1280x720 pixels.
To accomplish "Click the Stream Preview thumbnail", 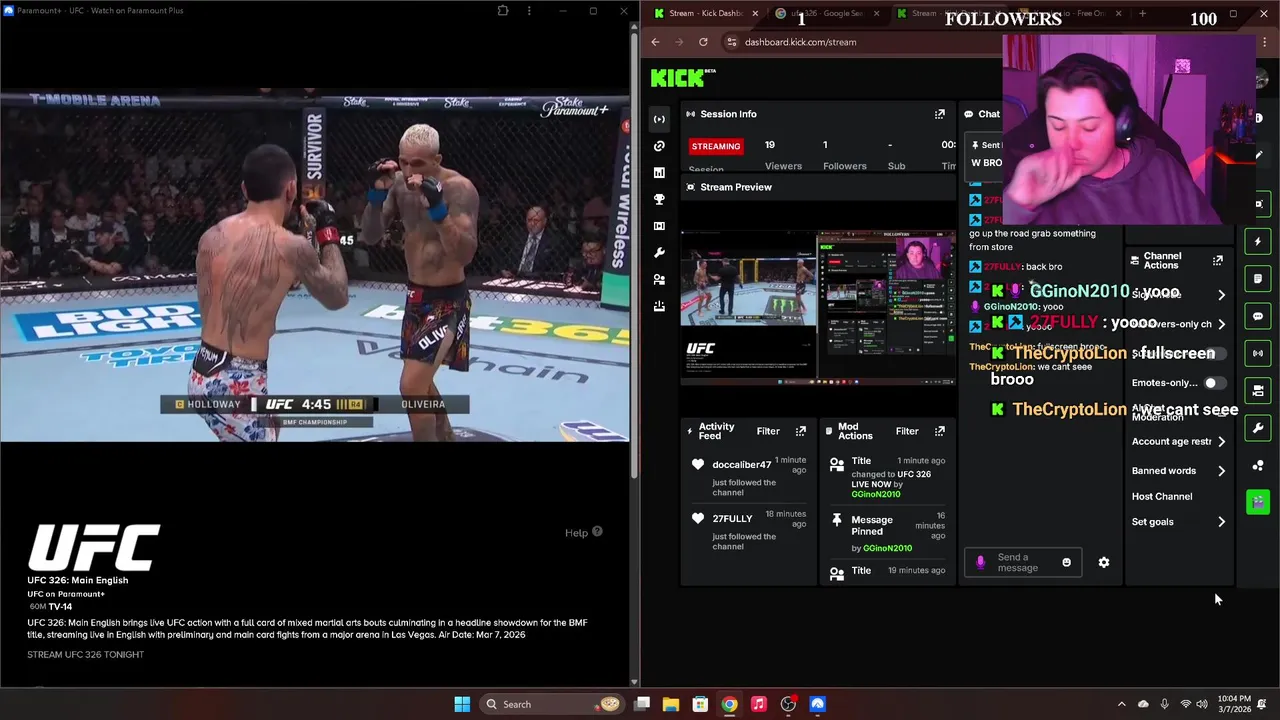I will [x=818, y=308].
